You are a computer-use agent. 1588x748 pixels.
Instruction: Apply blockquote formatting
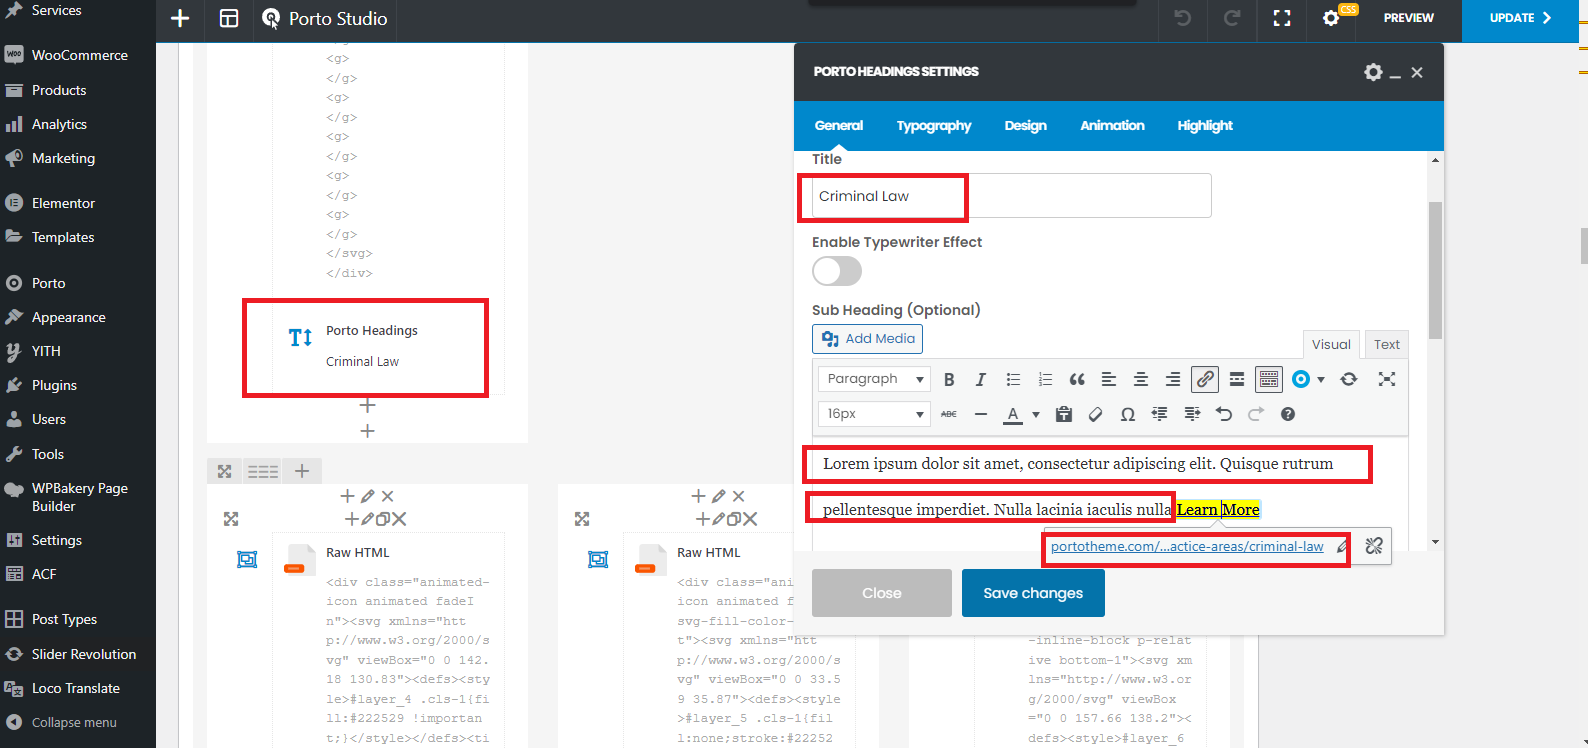[1077, 379]
